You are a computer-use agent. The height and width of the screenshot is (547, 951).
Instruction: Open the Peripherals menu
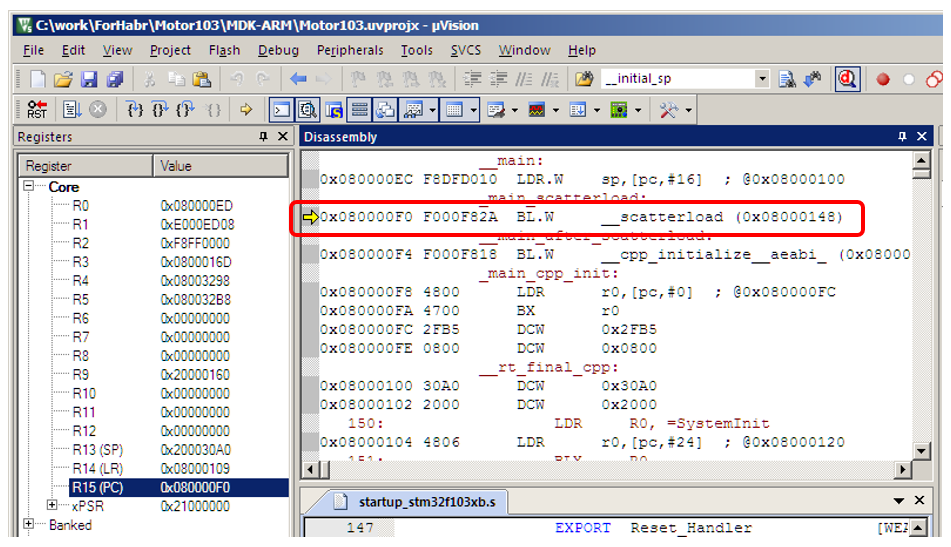pos(350,50)
